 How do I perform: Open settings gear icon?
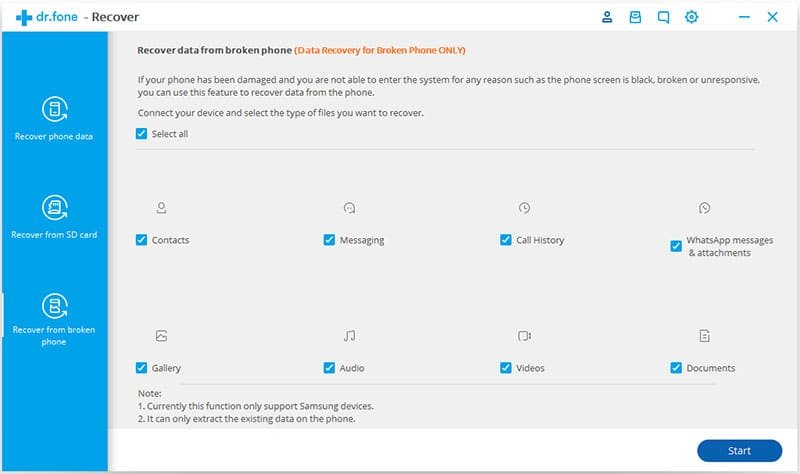click(x=691, y=17)
